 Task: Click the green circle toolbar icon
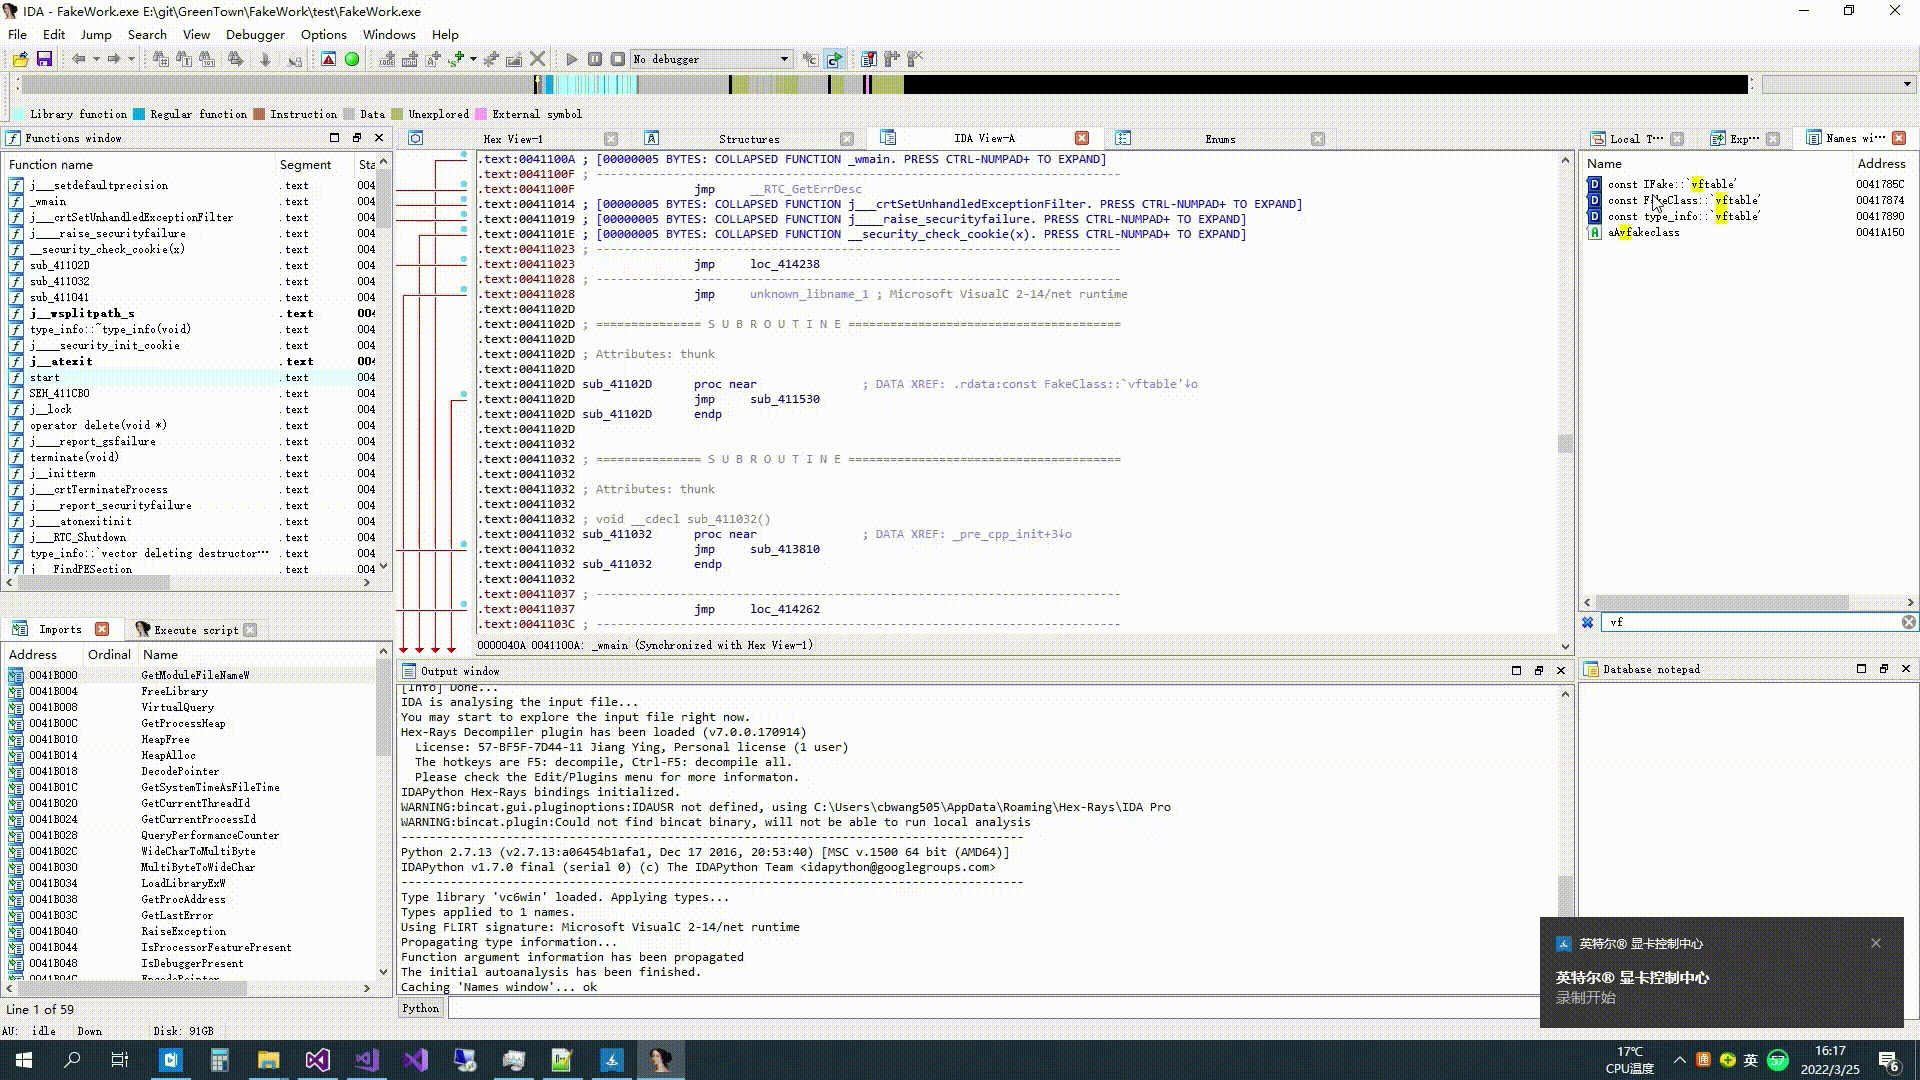pyautogui.click(x=352, y=59)
